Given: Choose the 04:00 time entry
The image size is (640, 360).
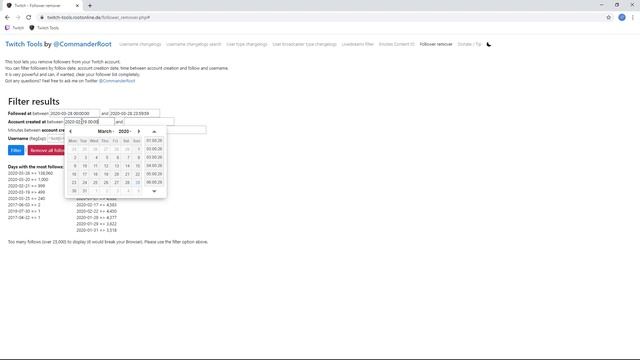Looking at the screenshot, I should point(154,166).
